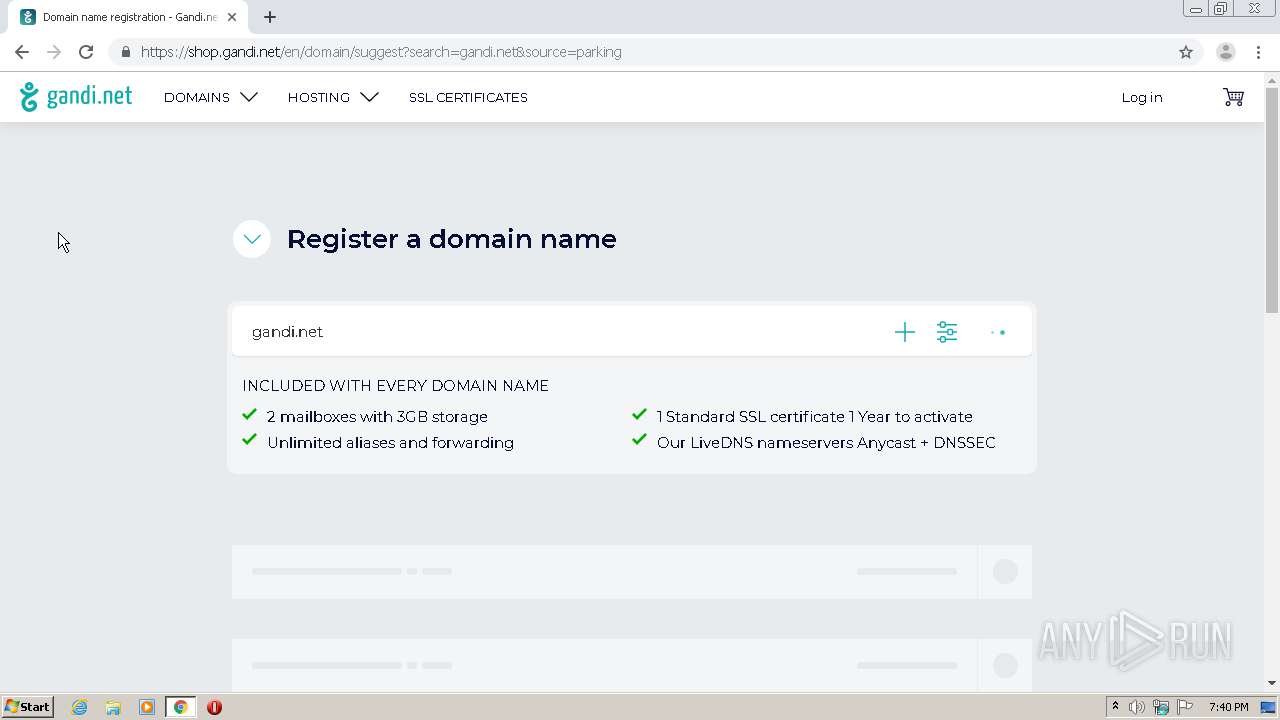Go to the gandi.net logo homepage
The height and width of the screenshot is (720, 1280).
tap(76, 96)
